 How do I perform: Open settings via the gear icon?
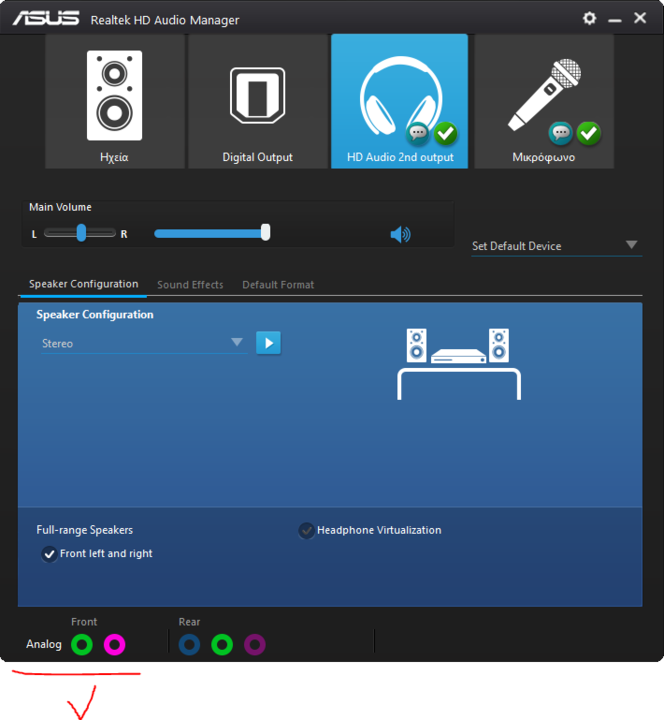pos(589,18)
